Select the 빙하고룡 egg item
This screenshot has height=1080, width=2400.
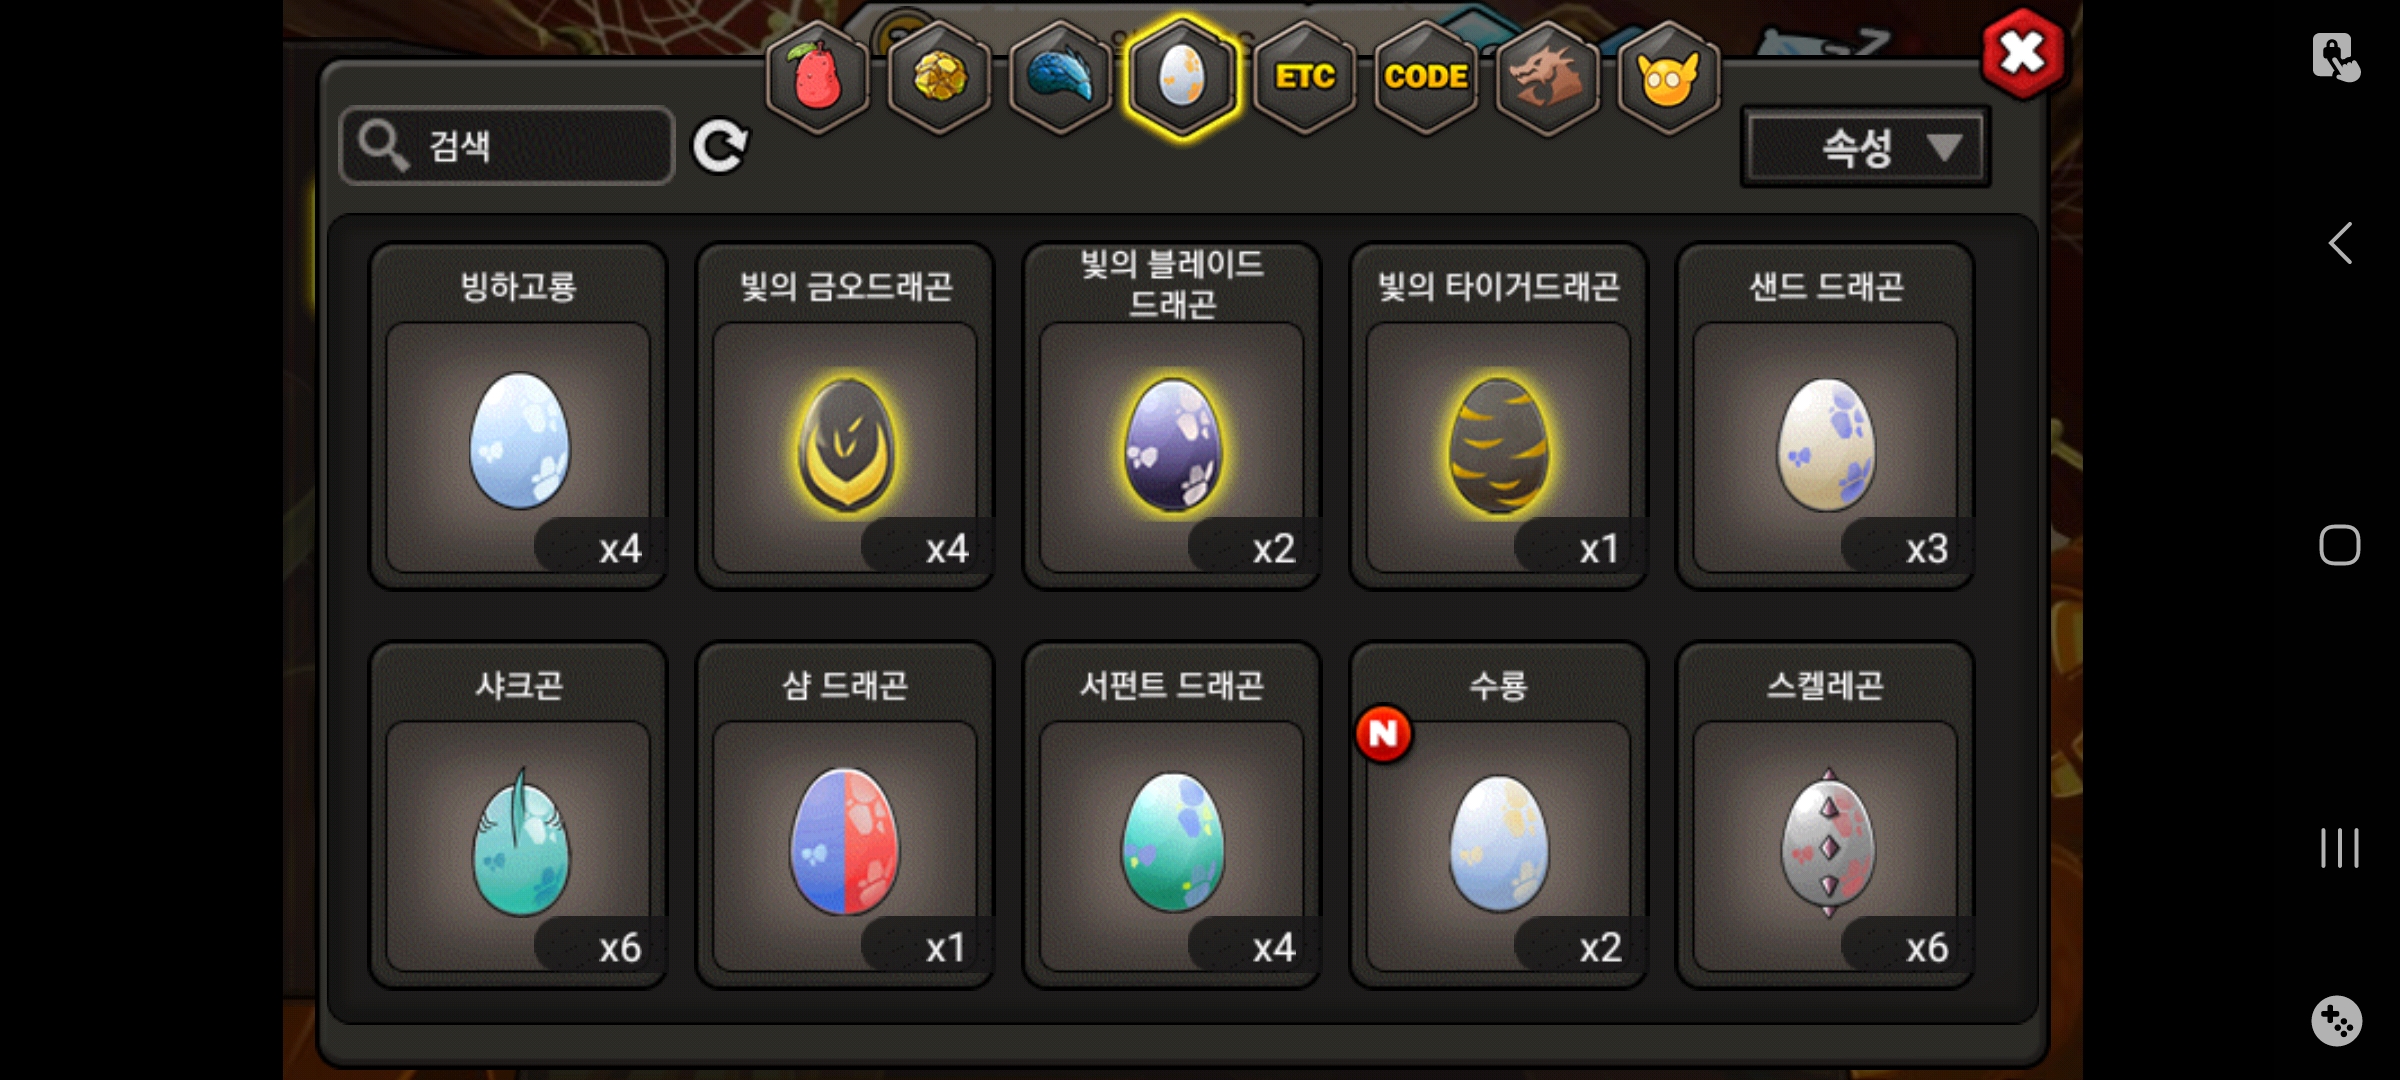[518, 416]
